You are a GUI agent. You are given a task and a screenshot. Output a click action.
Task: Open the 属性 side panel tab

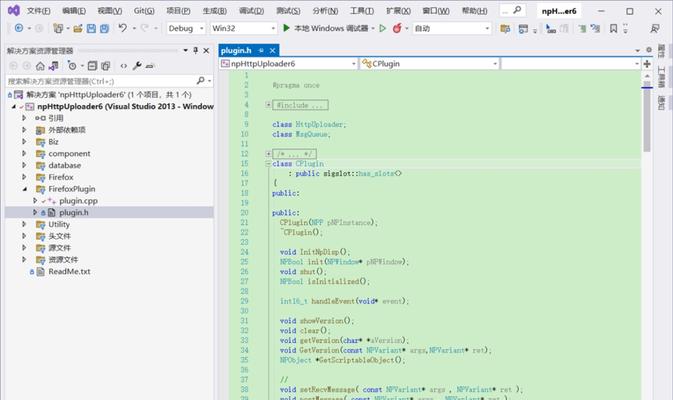pyautogui.click(x=661, y=51)
